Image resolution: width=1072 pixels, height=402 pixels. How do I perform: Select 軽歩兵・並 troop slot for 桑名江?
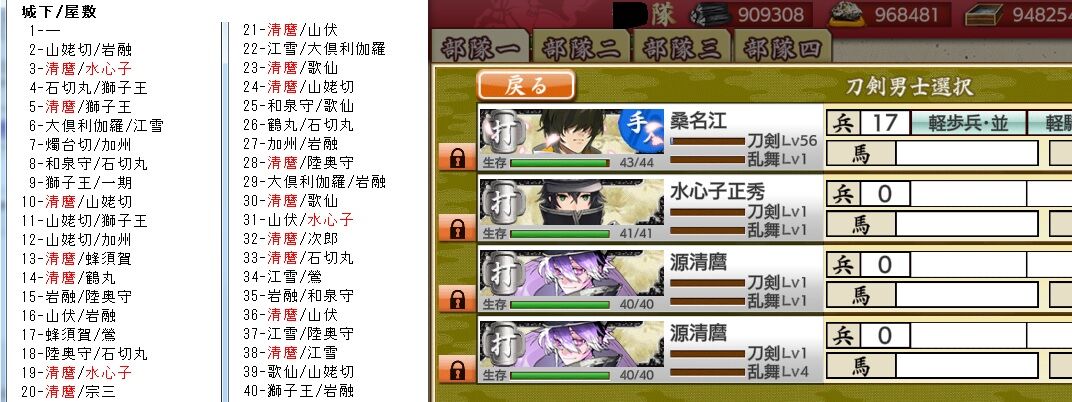(968, 124)
